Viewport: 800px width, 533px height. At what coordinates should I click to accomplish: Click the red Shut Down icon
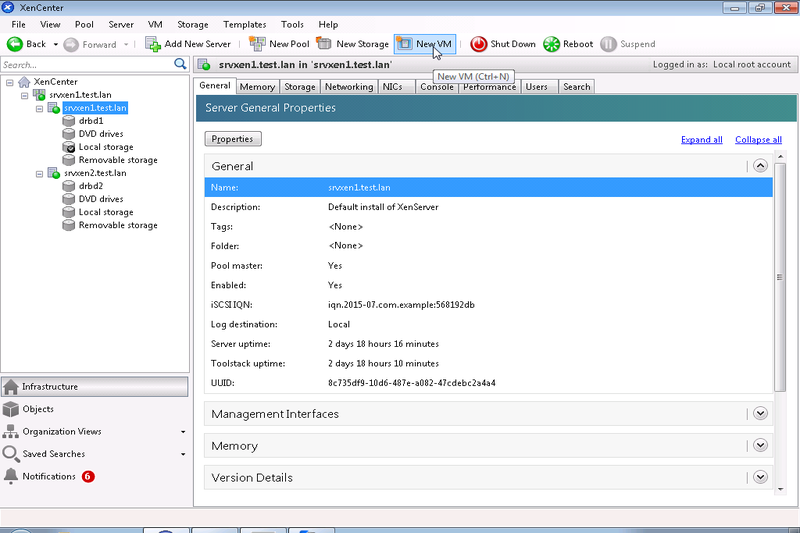pos(479,44)
